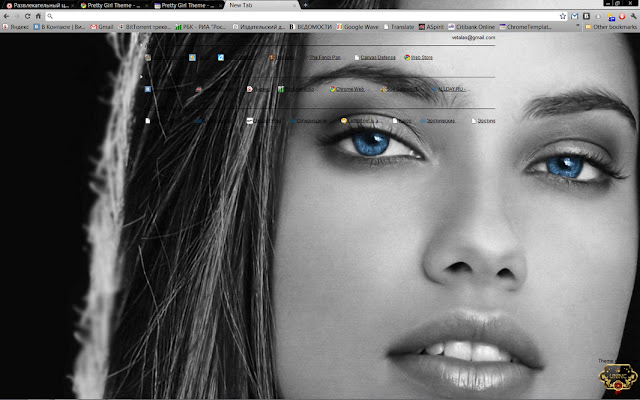The width and height of the screenshot is (640, 400).
Task: Open the Chrome Web... most visited link
Action: [350, 89]
